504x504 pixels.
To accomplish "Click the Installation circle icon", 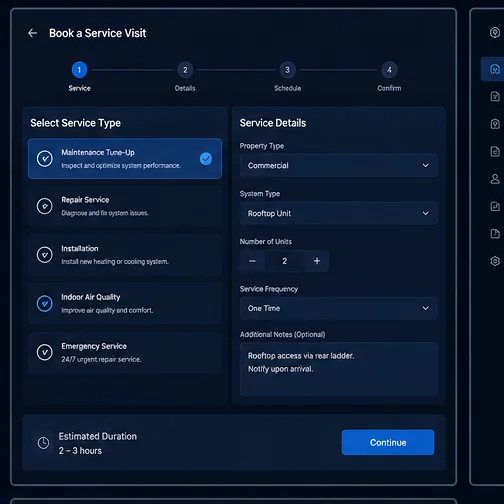I will coord(45,255).
